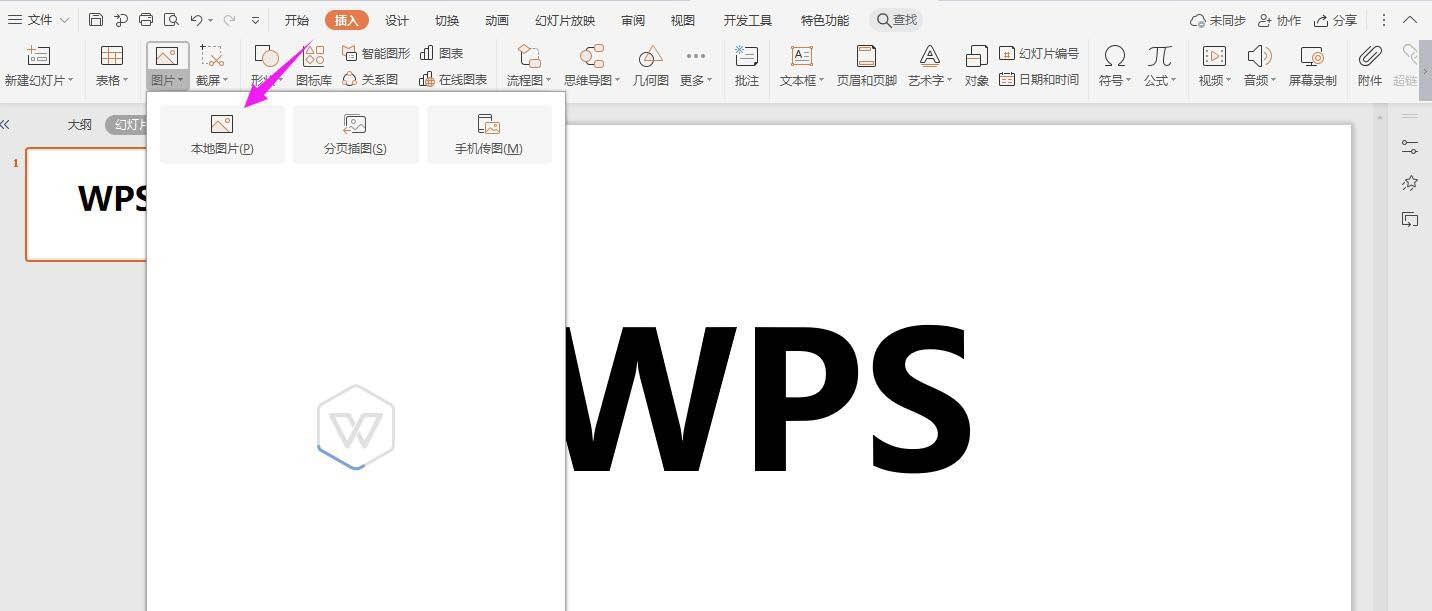Click the Video (视频) icon
This screenshot has width=1432, height=611.
point(1214,56)
